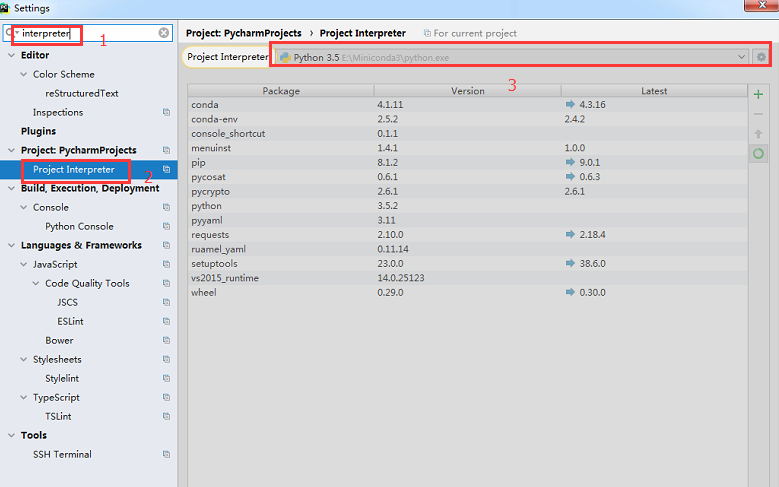
Task: Click the minus uninstall package icon
Action: [x=758, y=114]
